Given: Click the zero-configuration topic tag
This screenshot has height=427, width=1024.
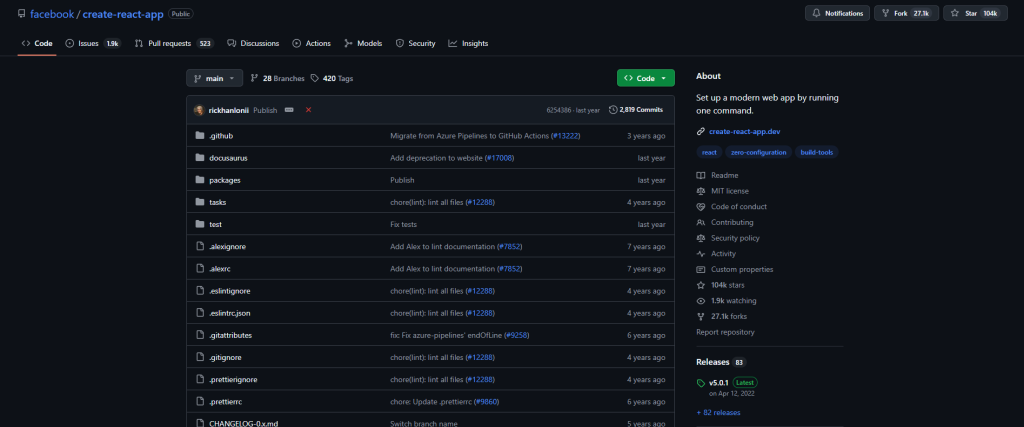Looking at the screenshot, I should (758, 152).
